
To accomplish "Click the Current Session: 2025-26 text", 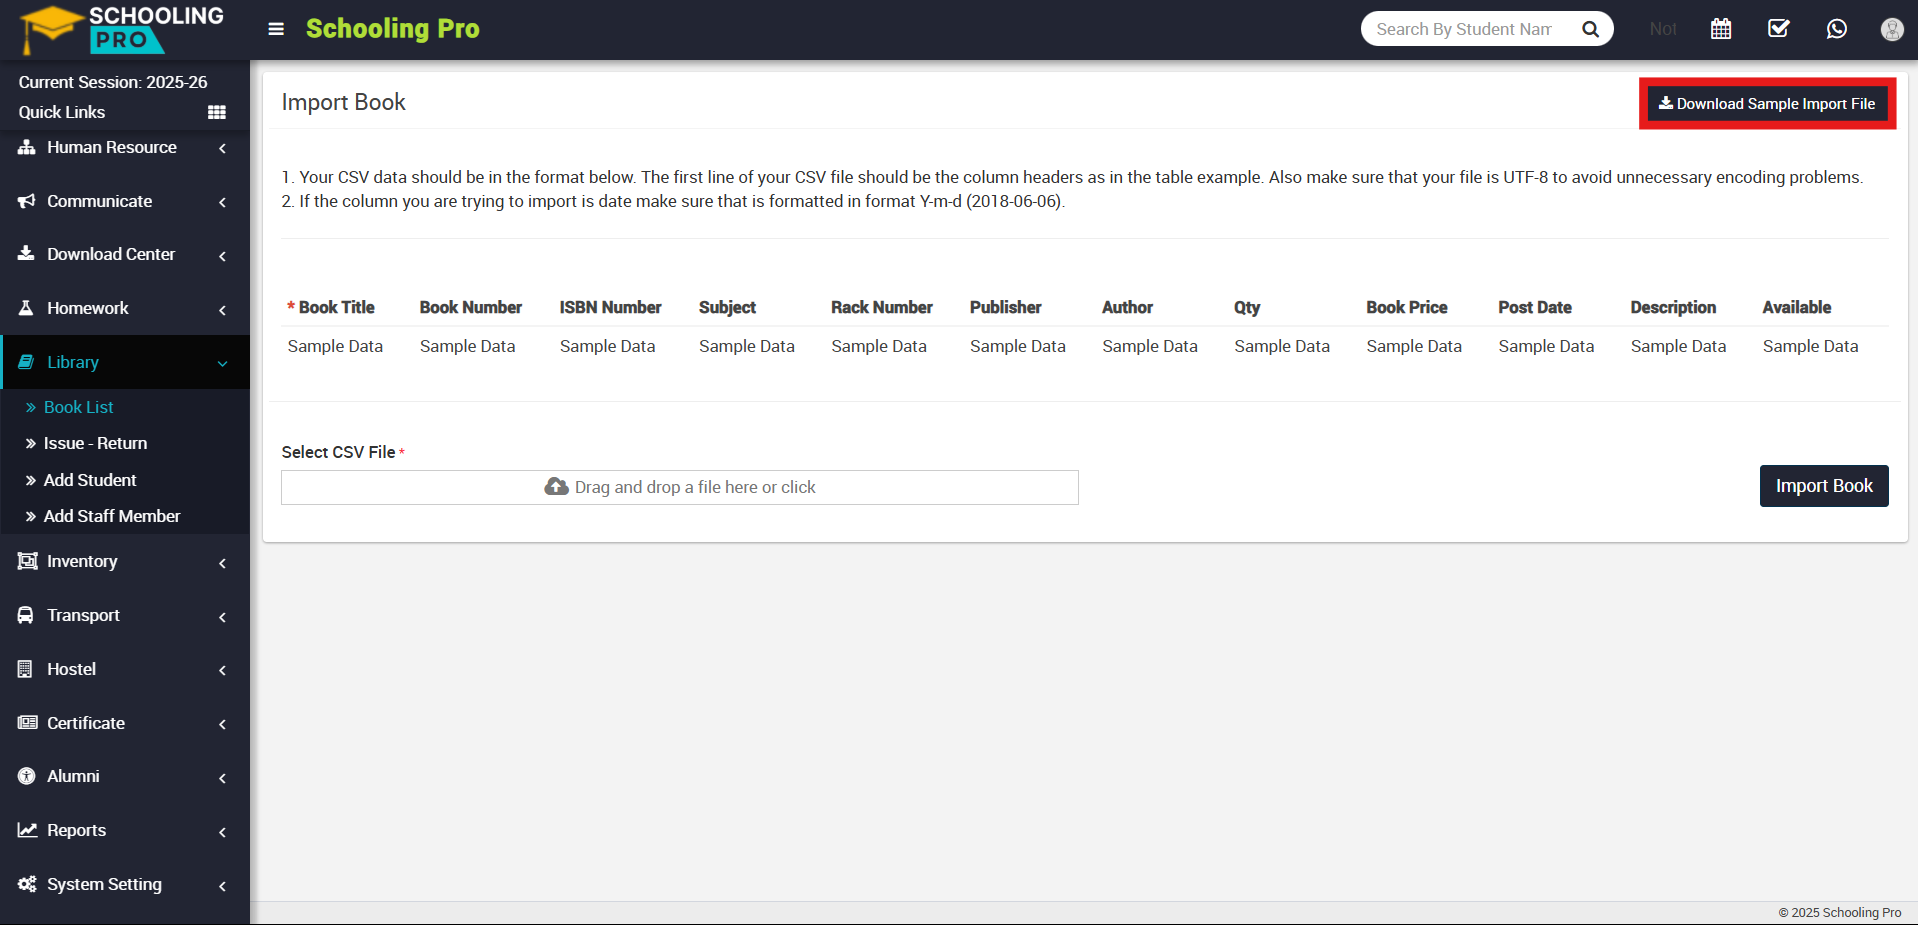I will 113,82.
